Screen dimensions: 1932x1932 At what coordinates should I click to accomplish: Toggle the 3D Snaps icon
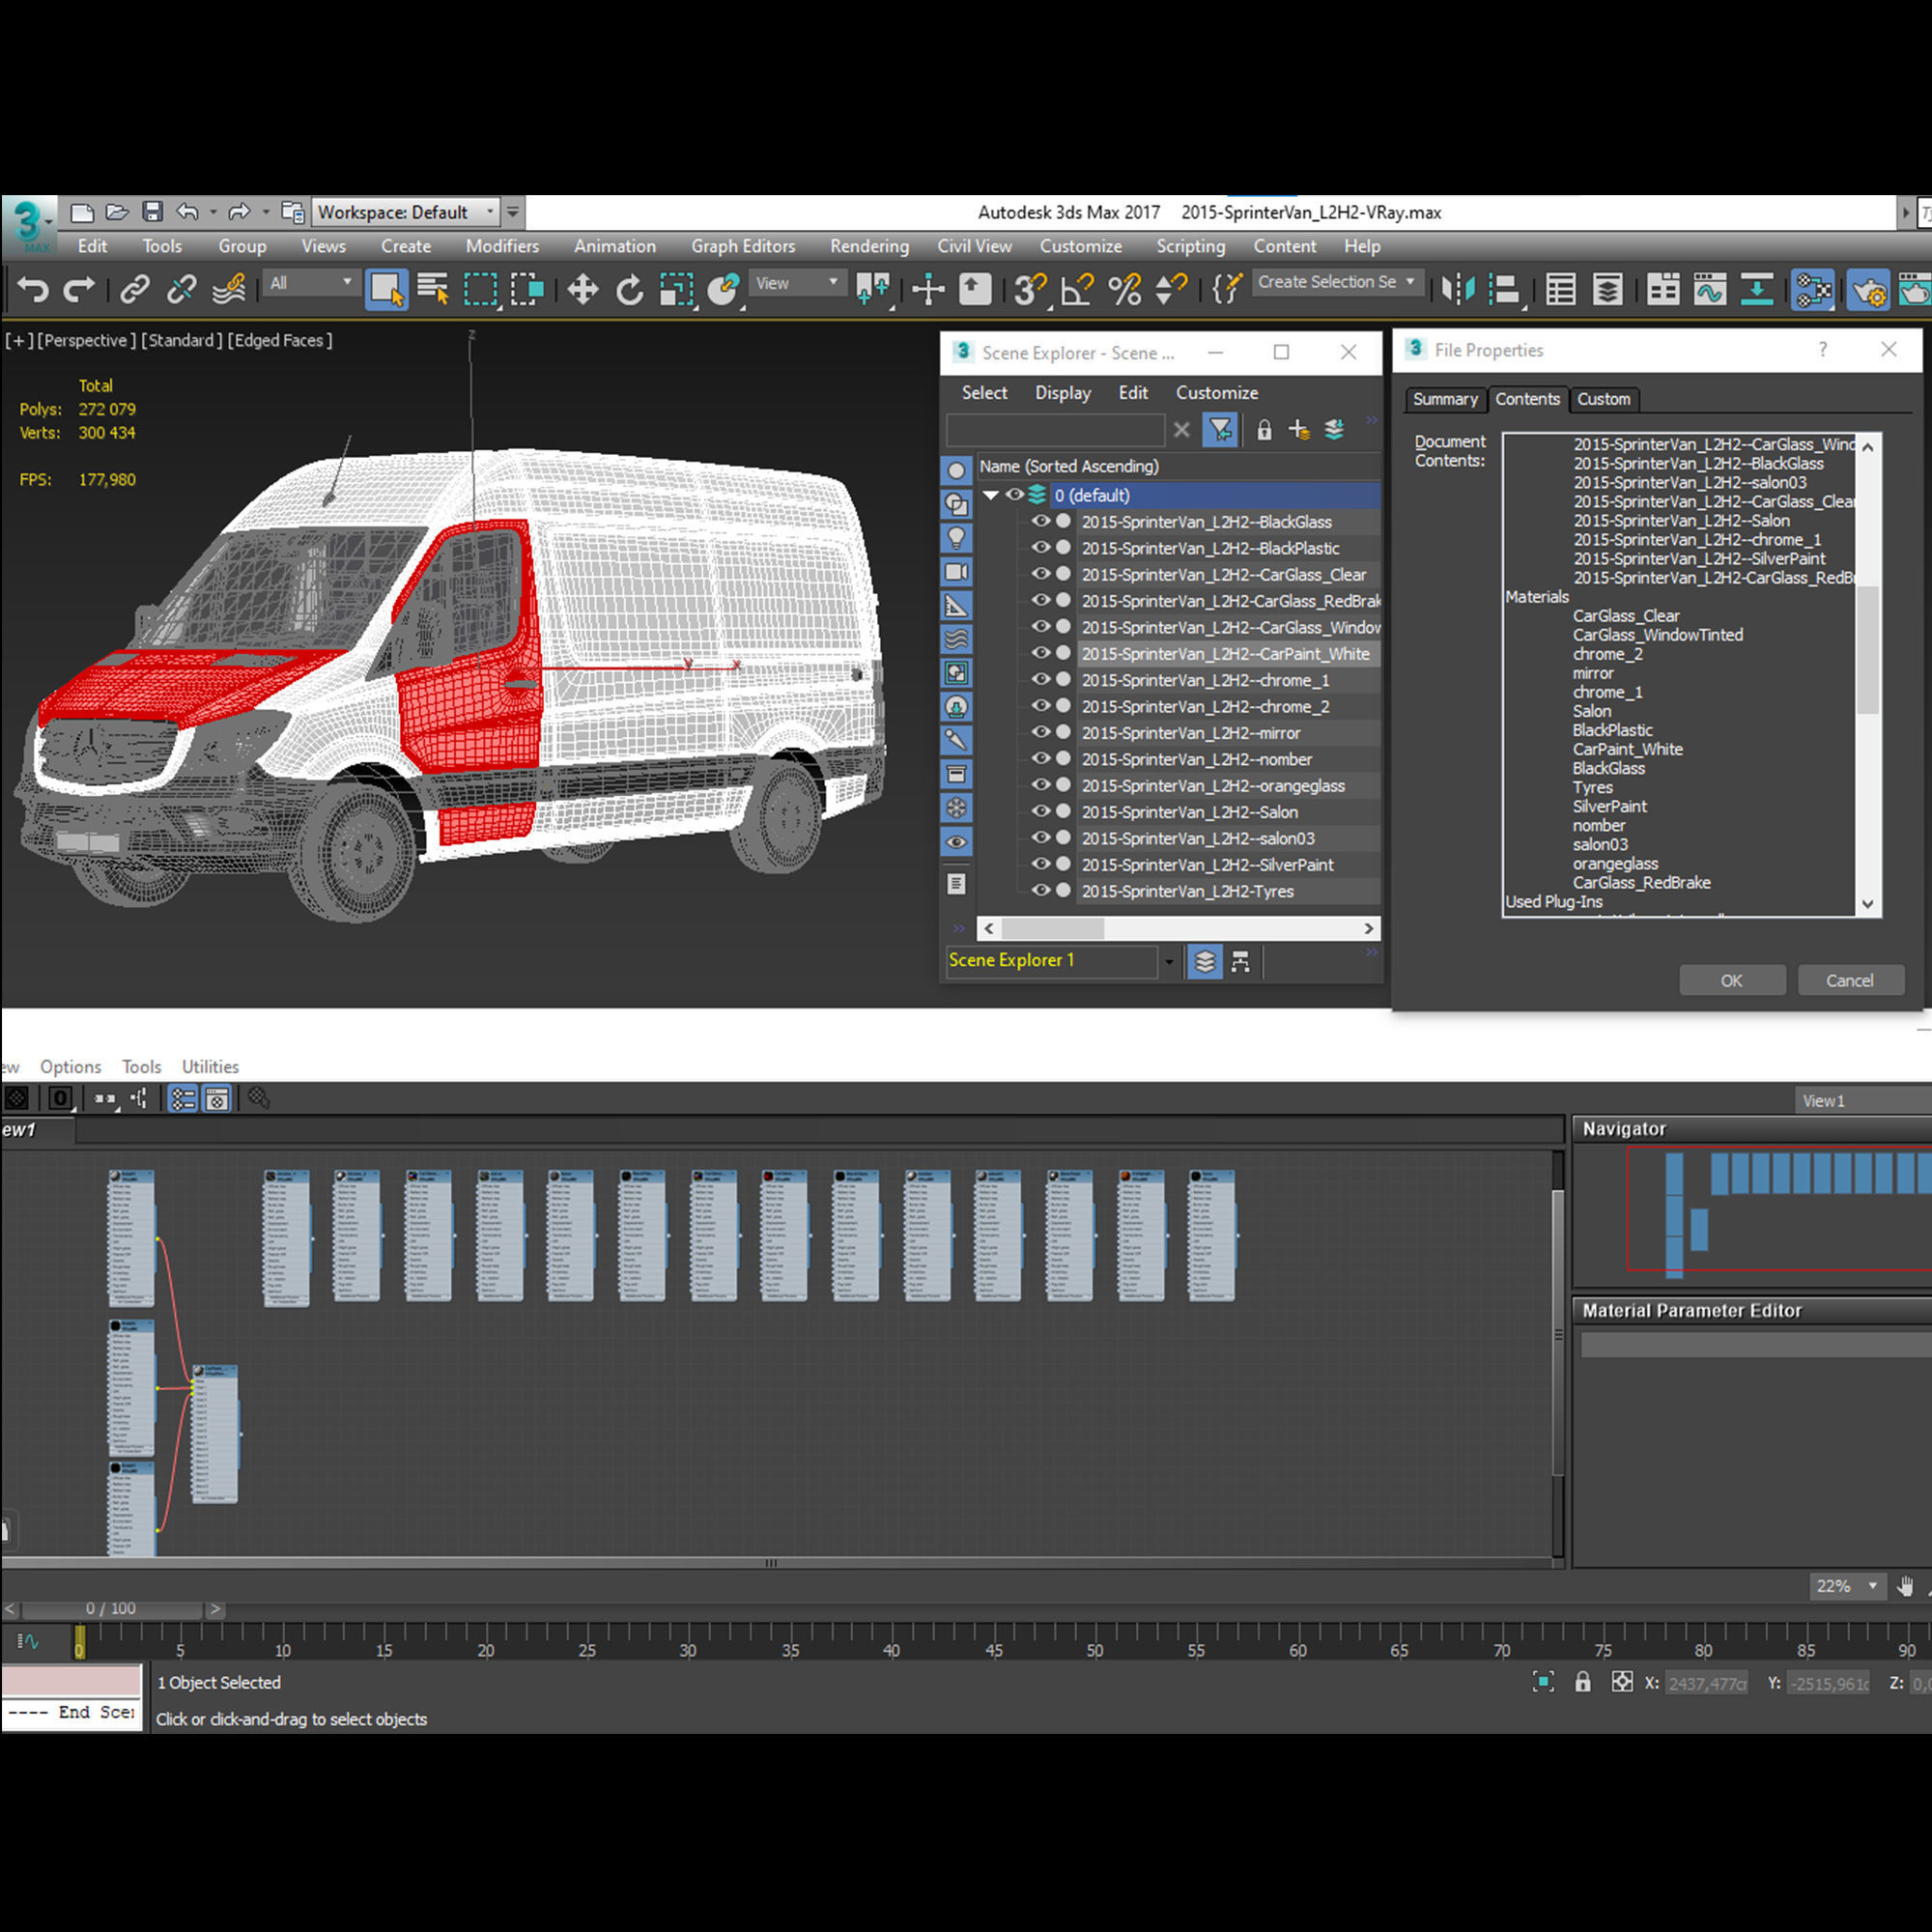point(1029,290)
